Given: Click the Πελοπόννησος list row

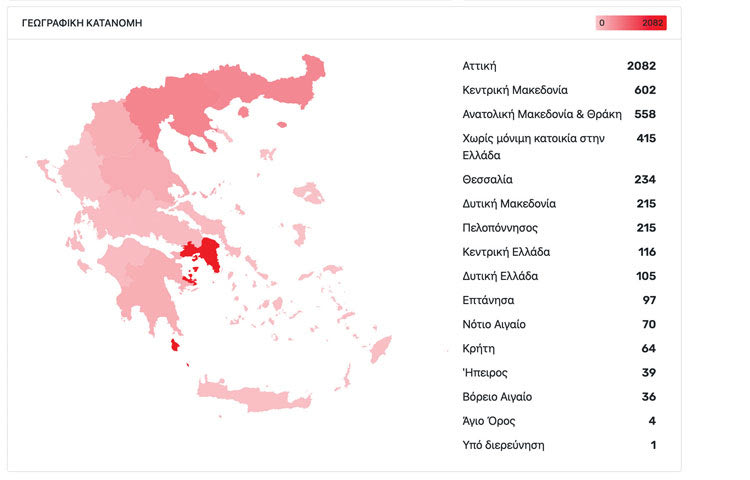Looking at the screenshot, I should coord(559,228).
